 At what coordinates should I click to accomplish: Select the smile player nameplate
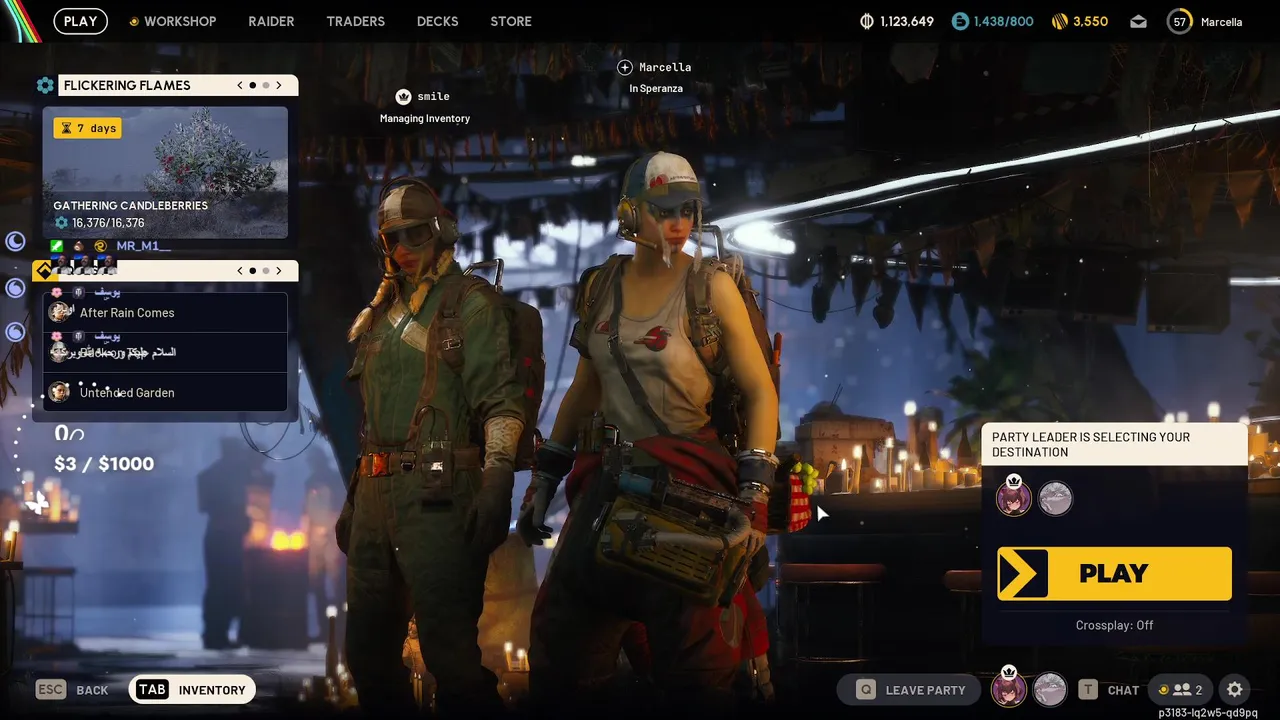[433, 97]
